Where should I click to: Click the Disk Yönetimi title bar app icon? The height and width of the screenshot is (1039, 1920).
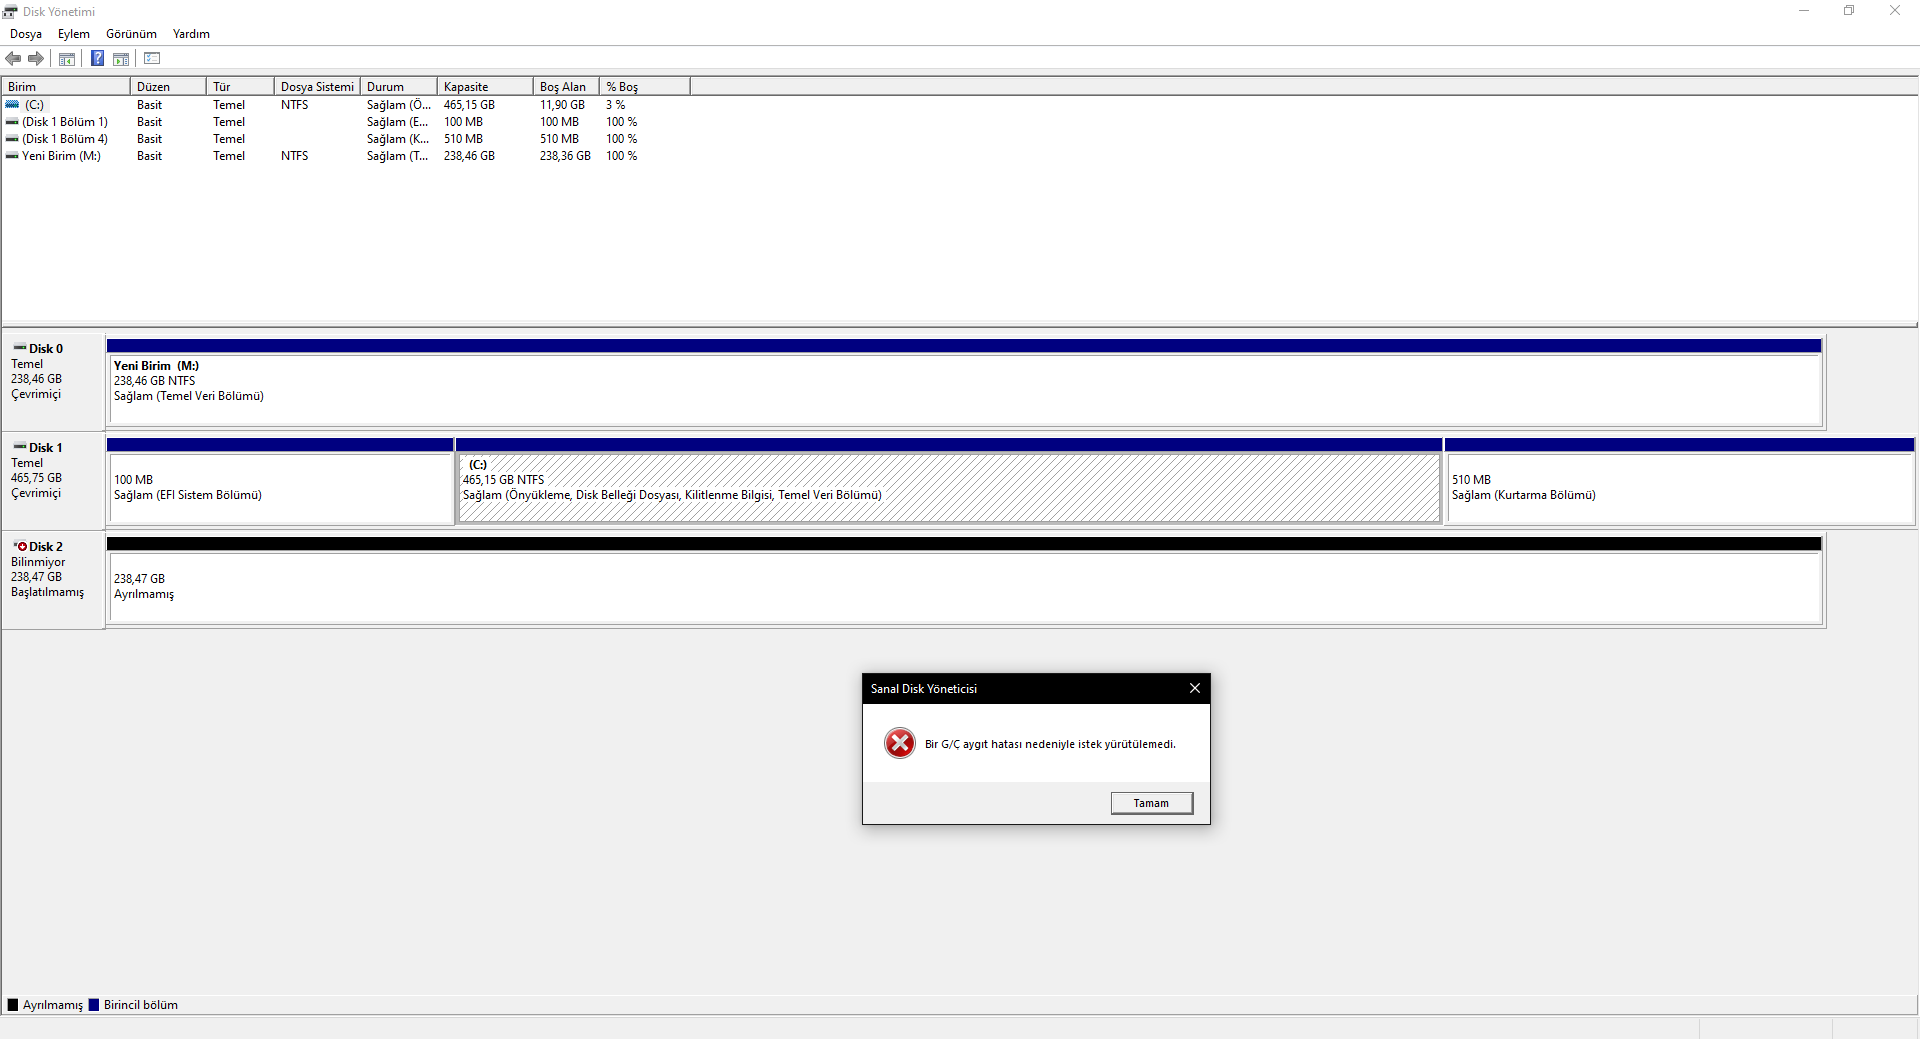tap(10, 11)
